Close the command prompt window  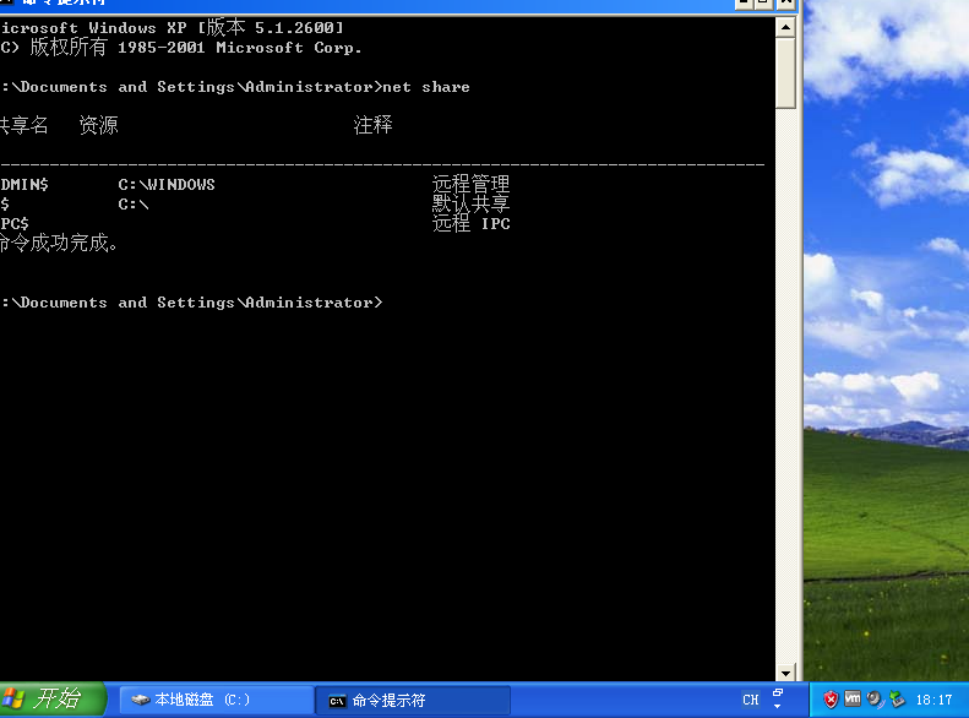[x=785, y=2]
